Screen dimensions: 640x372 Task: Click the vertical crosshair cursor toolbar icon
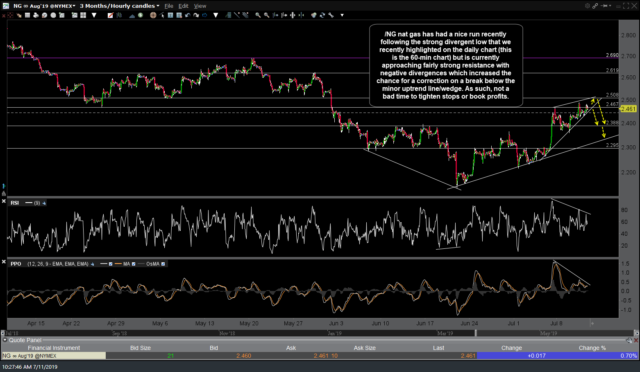pyautogui.click(x=292, y=15)
